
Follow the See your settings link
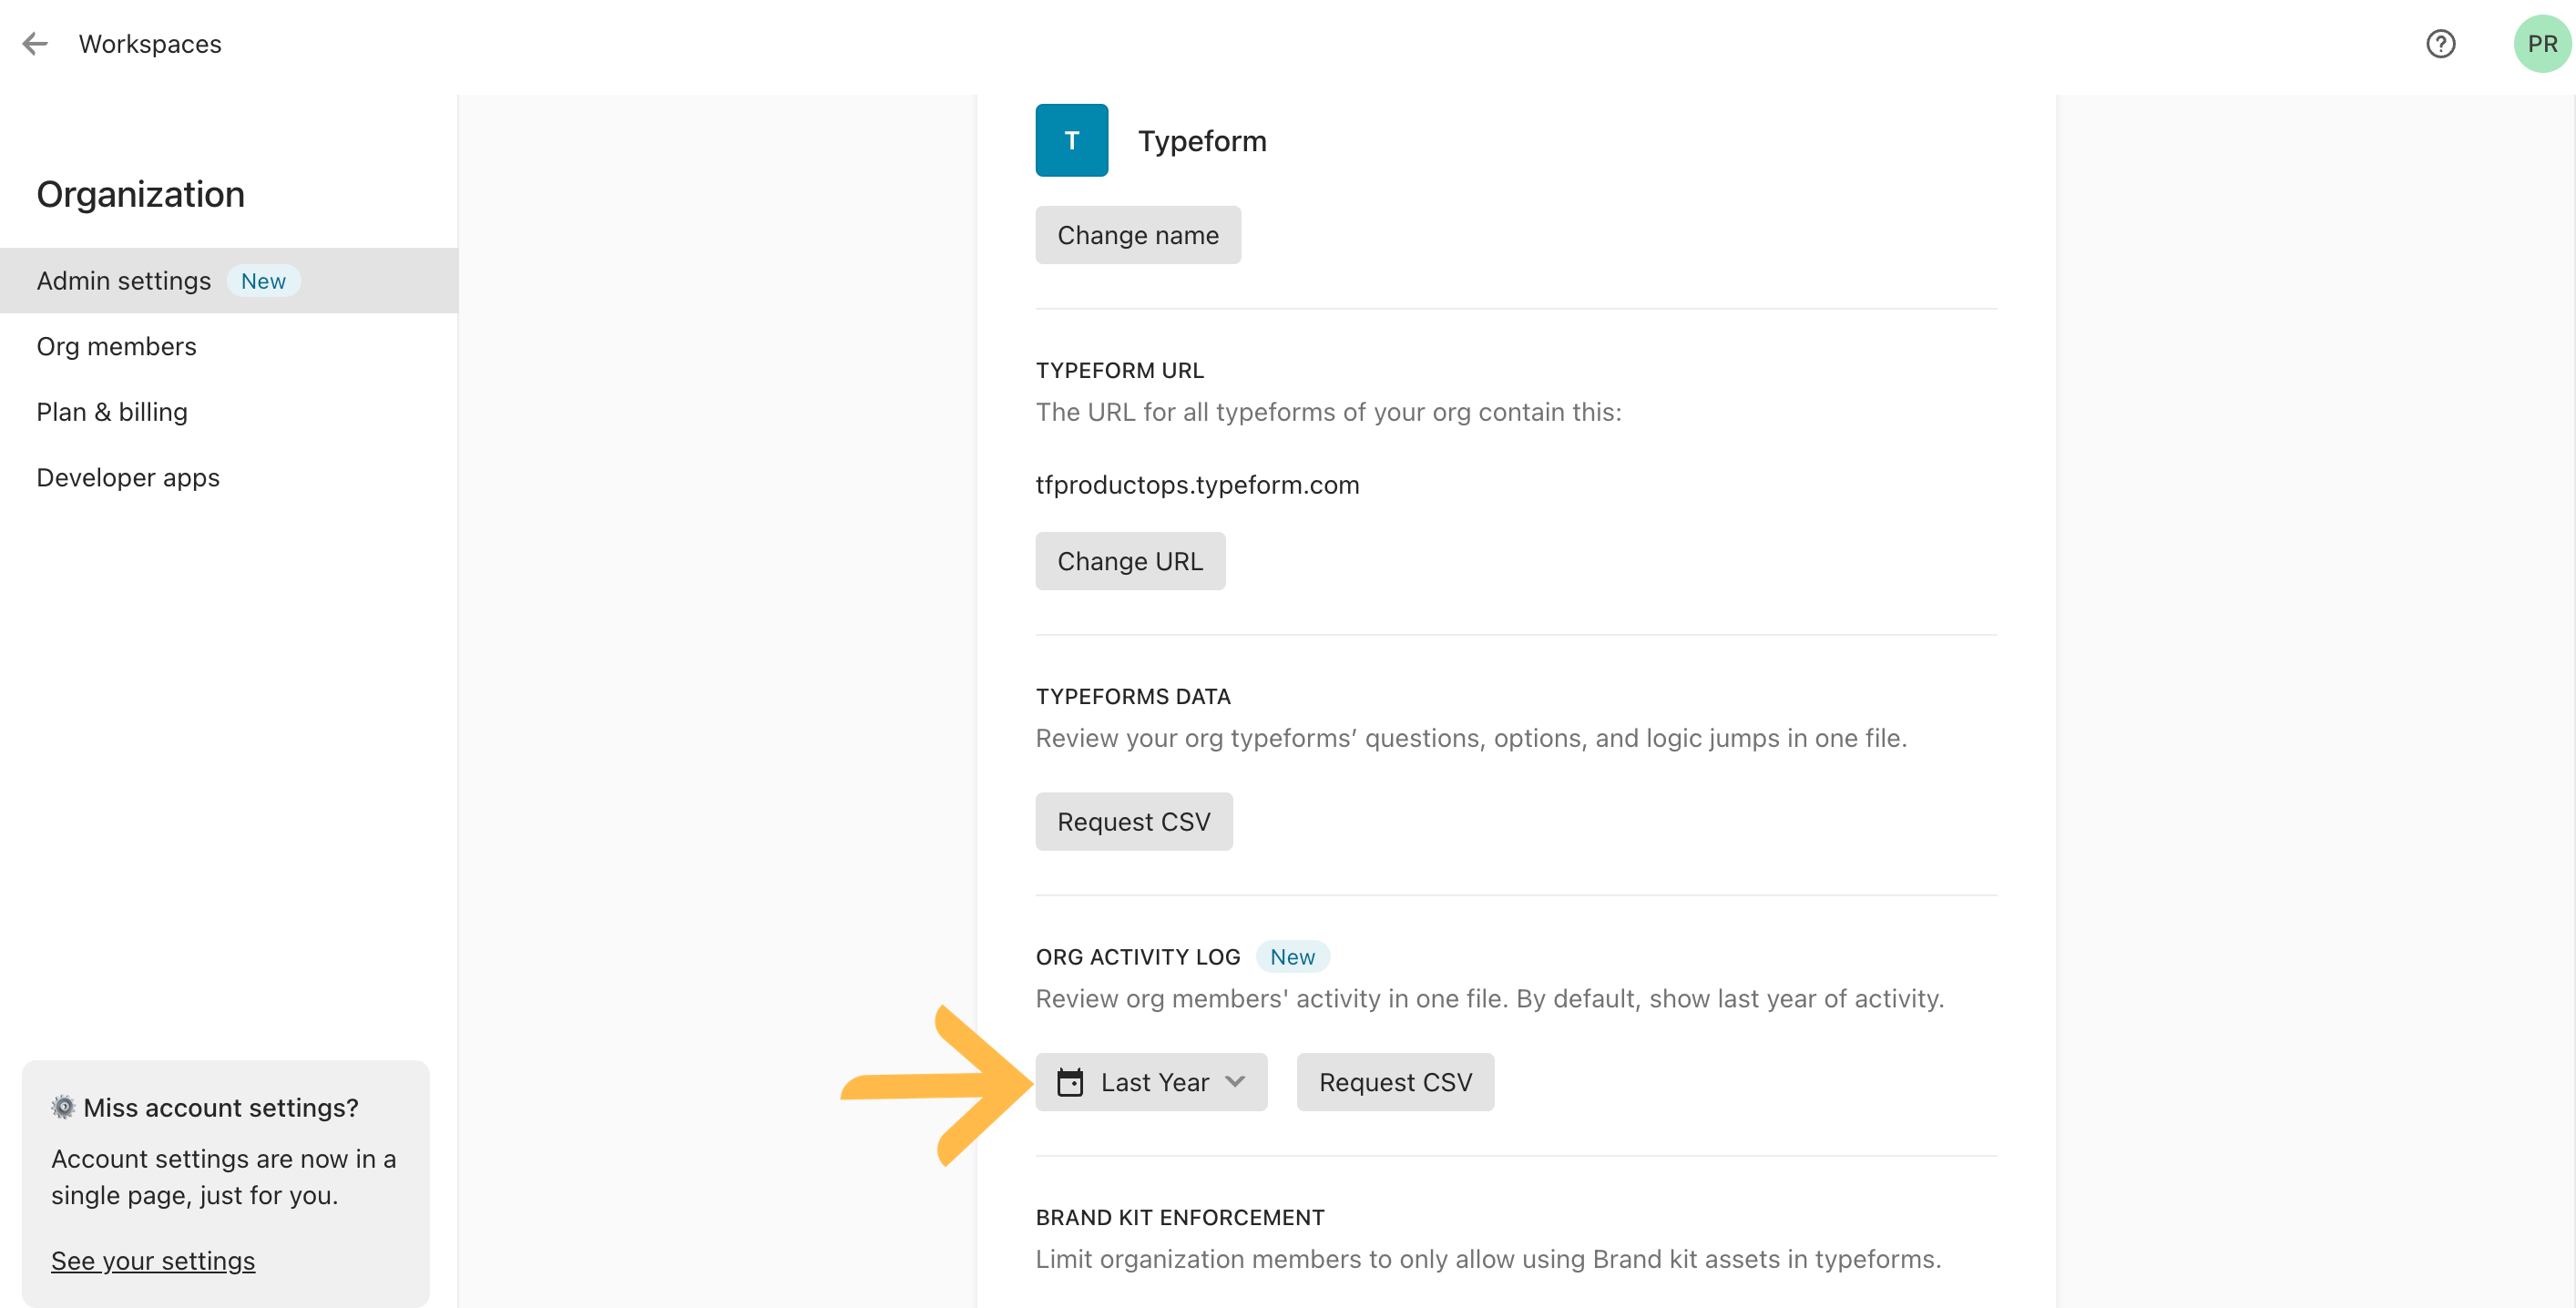(153, 1261)
